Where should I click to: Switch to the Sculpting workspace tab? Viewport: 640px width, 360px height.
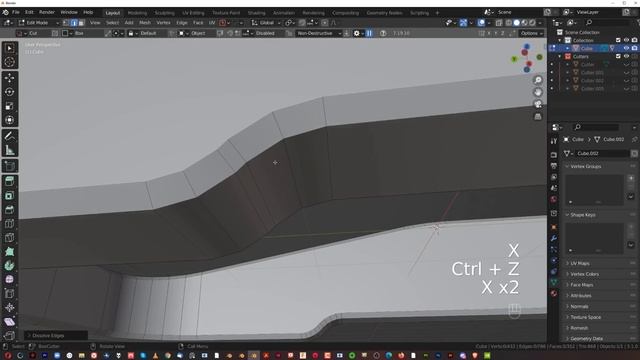(164, 13)
